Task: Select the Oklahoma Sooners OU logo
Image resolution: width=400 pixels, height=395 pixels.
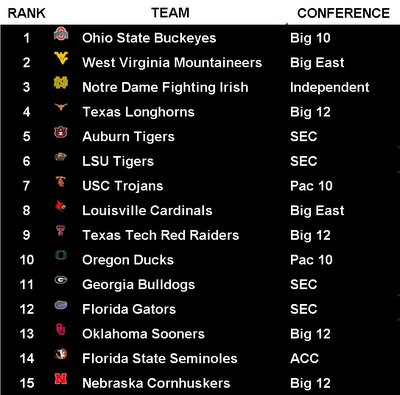Action: point(61,330)
